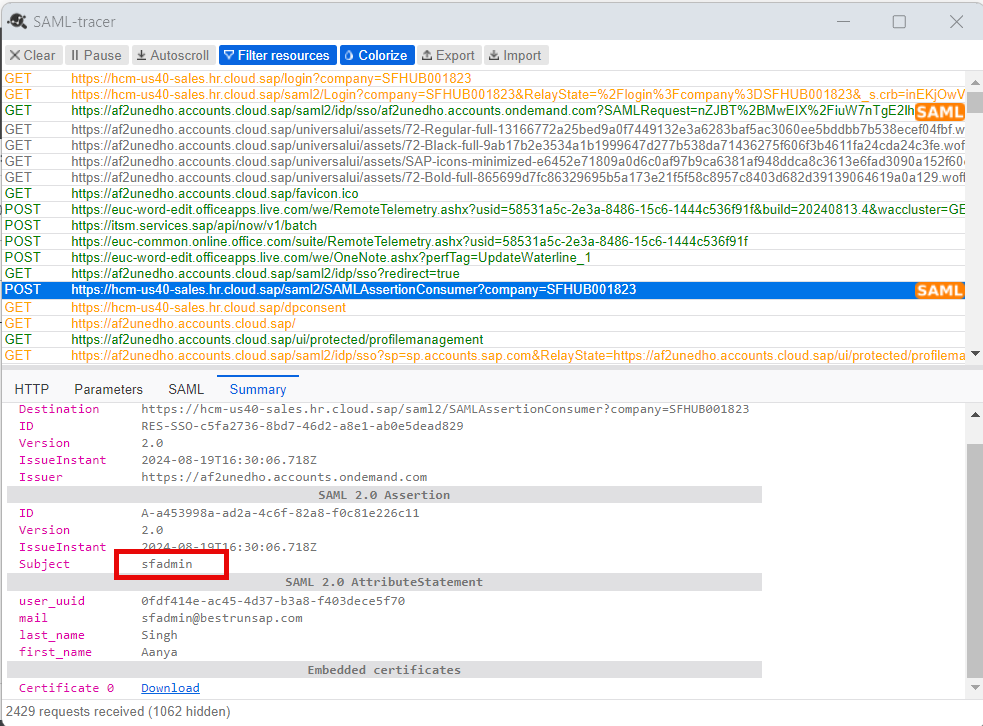Toggle the Colorize option
This screenshot has width=983, height=726.
point(377,55)
